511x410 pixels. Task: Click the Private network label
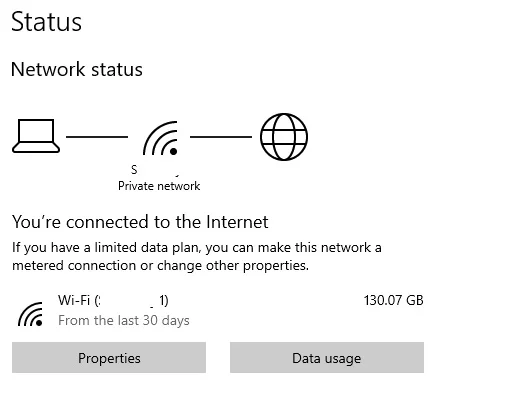pos(159,186)
